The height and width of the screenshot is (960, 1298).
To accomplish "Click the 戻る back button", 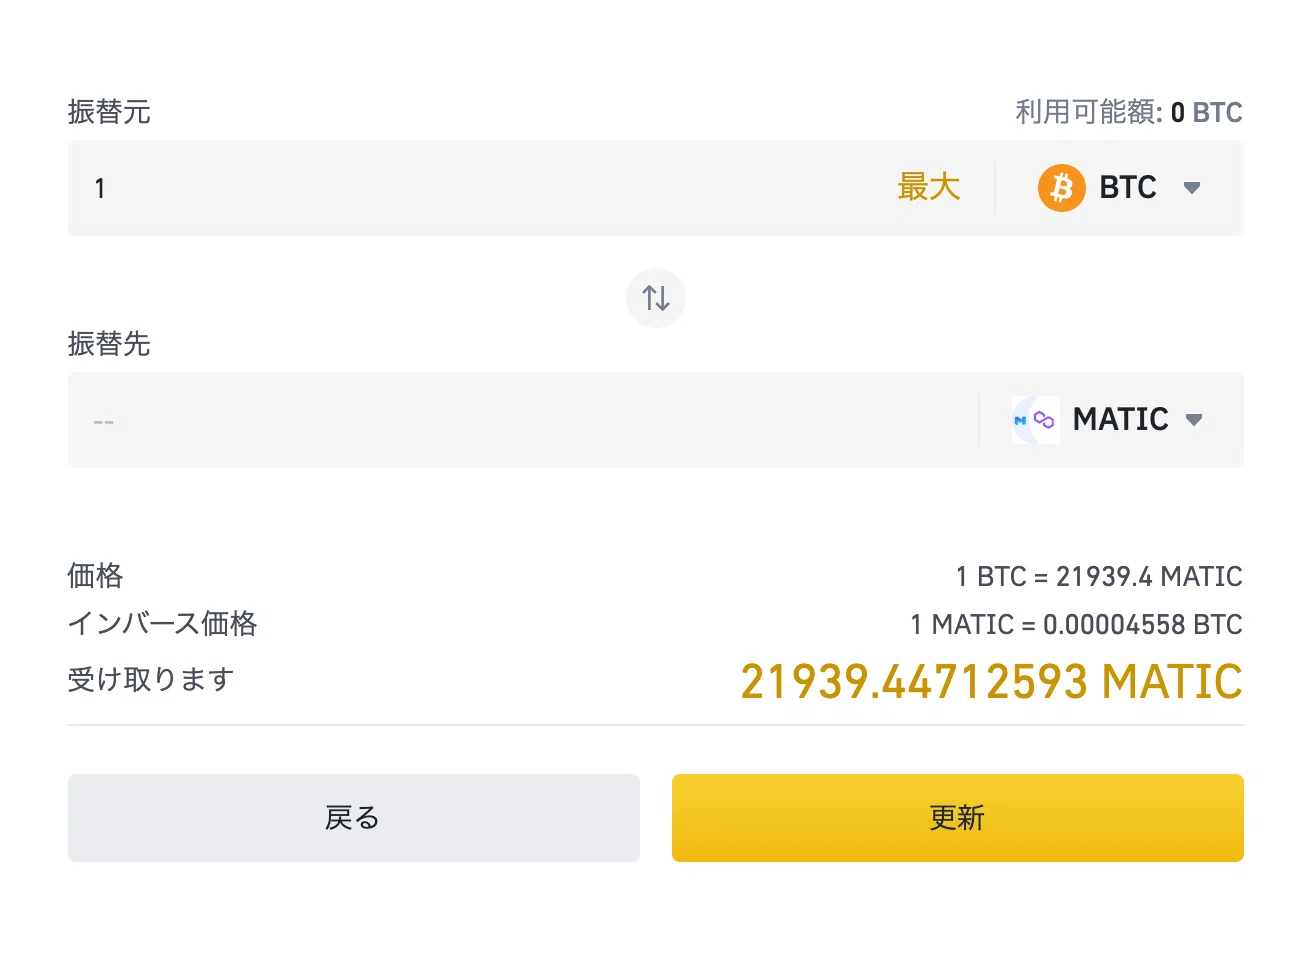I will 354,818.
